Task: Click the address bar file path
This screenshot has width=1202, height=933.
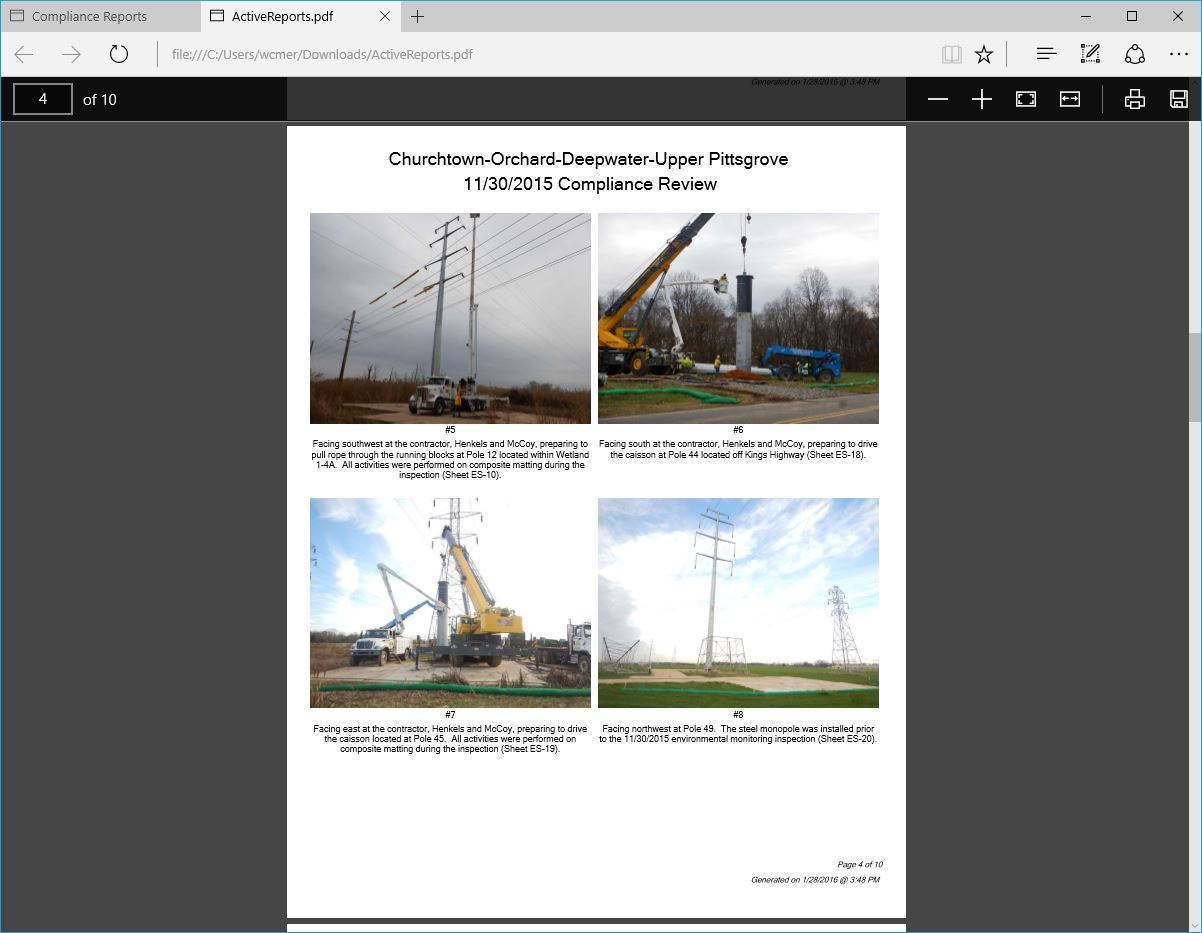Action: pyautogui.click(x=322, y=54)
